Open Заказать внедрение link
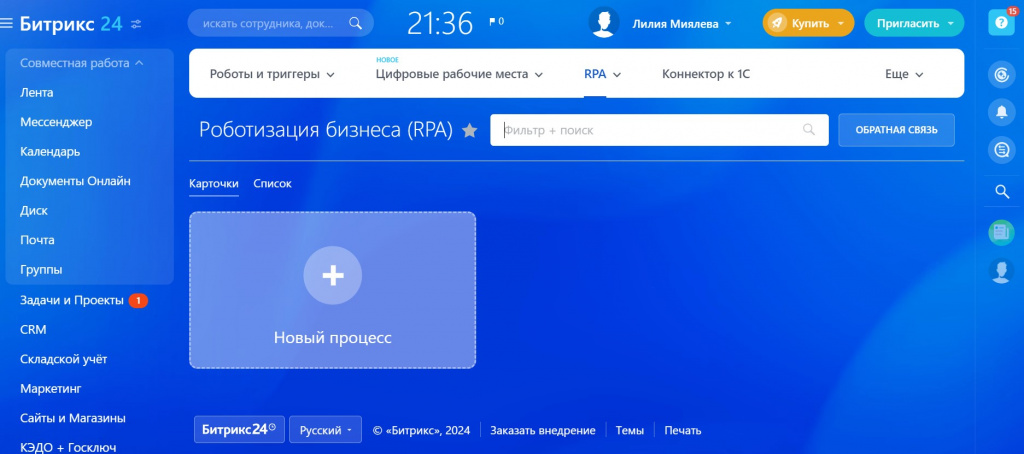 coord(543,430)
